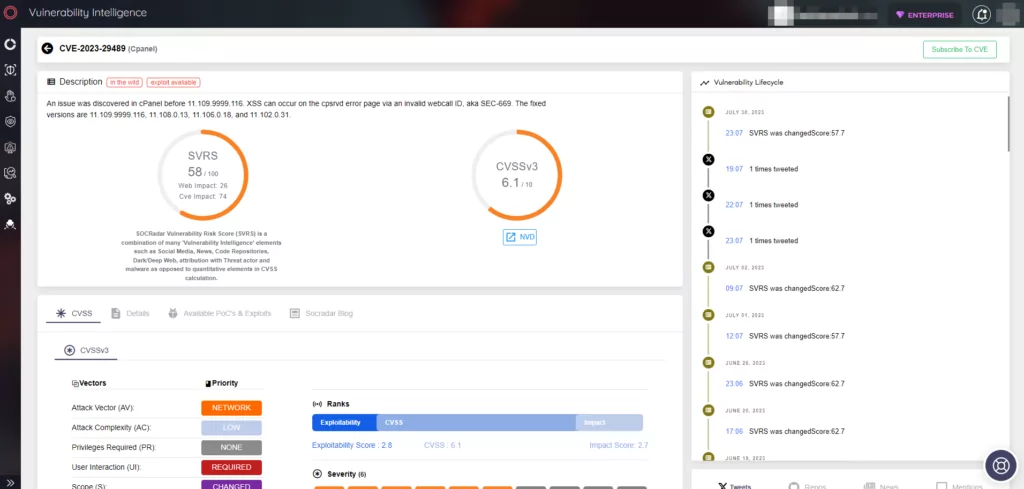Click Subscribe To CVE button

(959, 50)
